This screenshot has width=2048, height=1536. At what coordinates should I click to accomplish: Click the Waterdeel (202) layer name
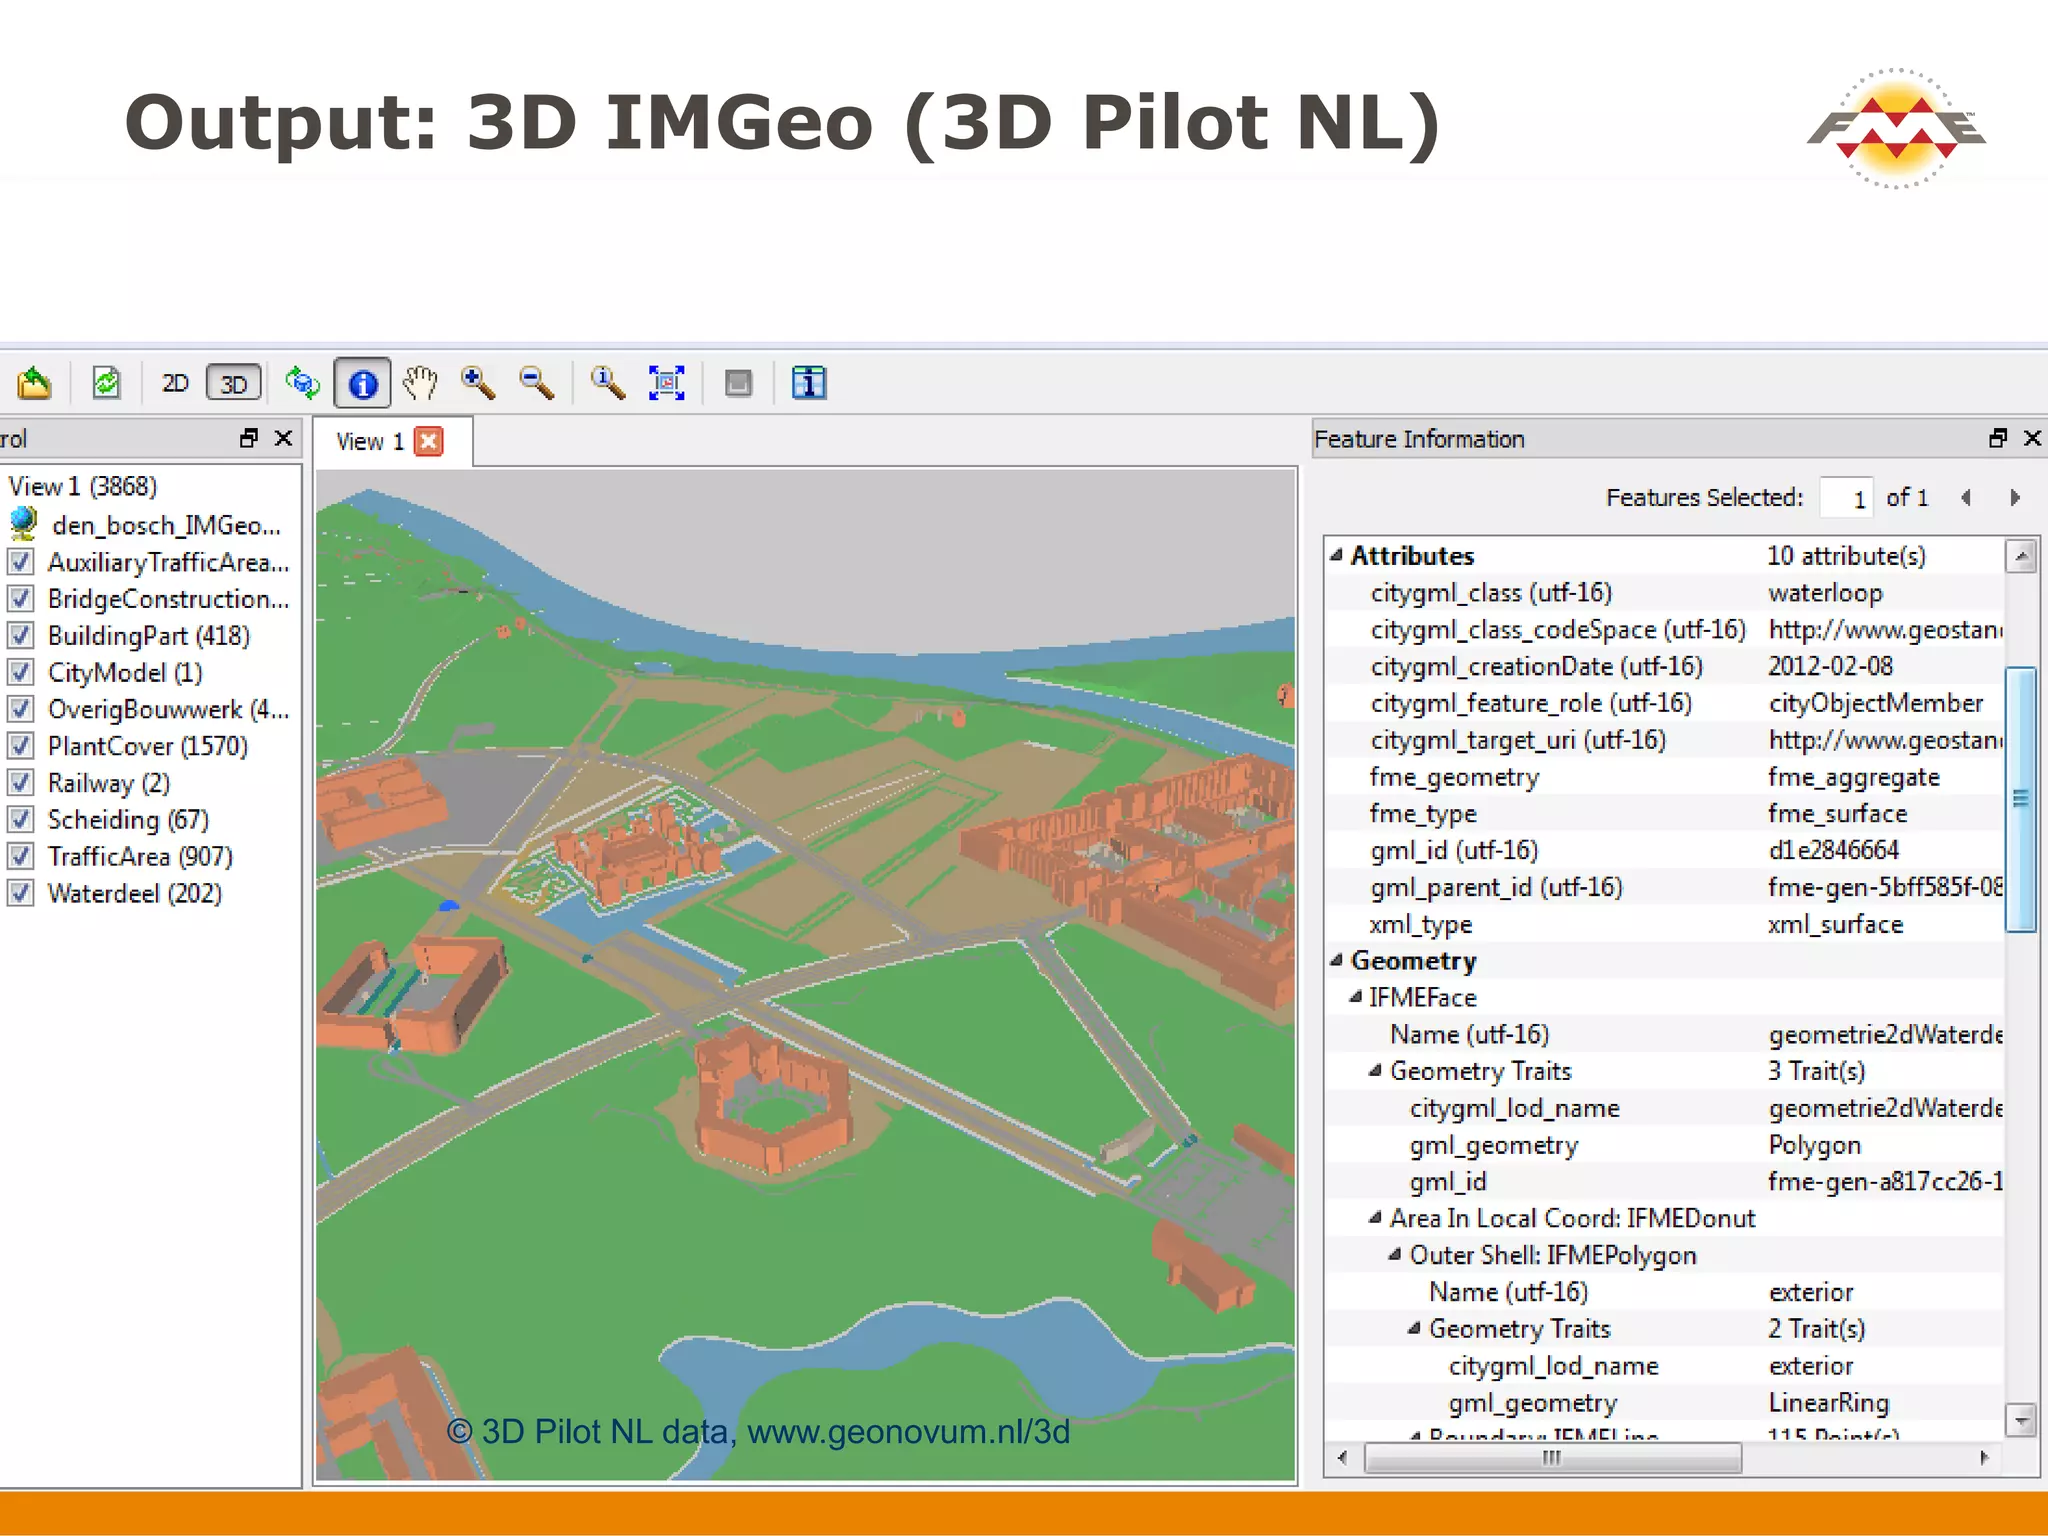135,893
